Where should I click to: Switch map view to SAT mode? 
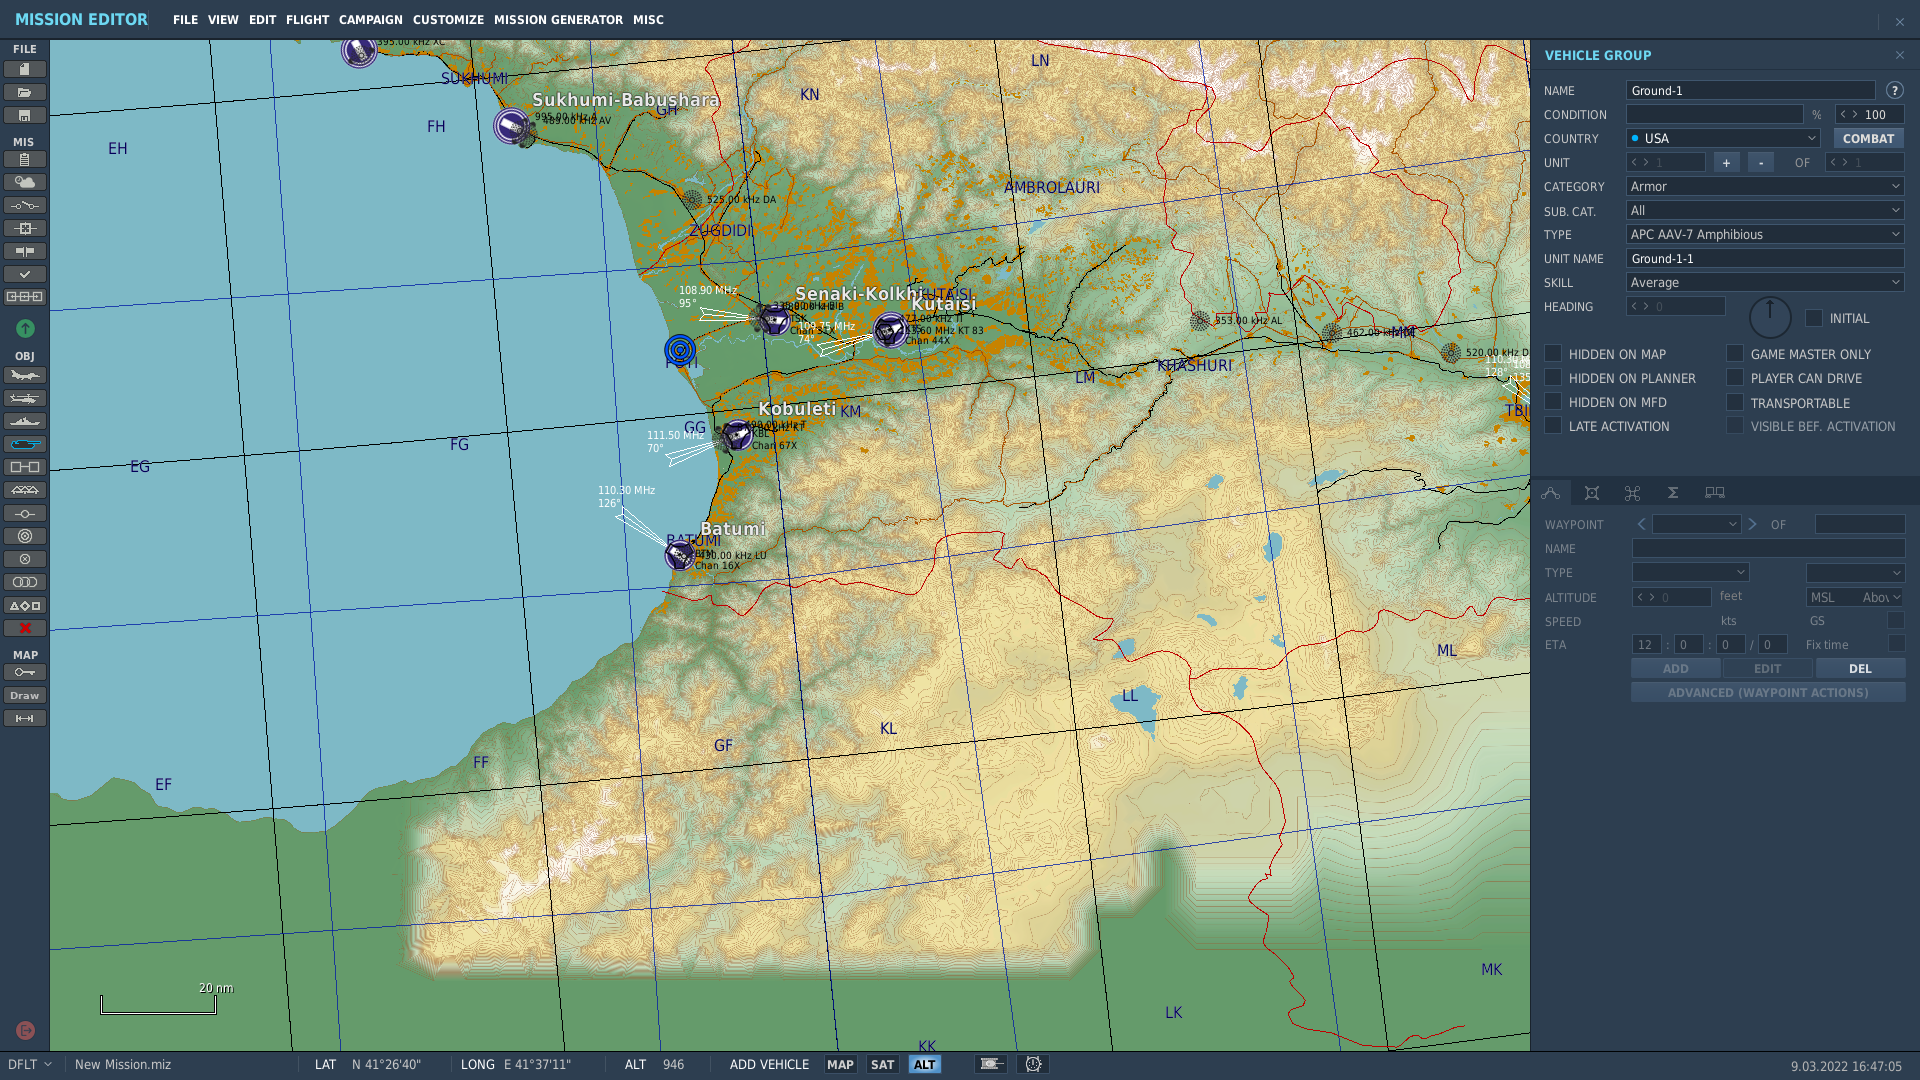pyautogui.click(x=882, y=1064)
